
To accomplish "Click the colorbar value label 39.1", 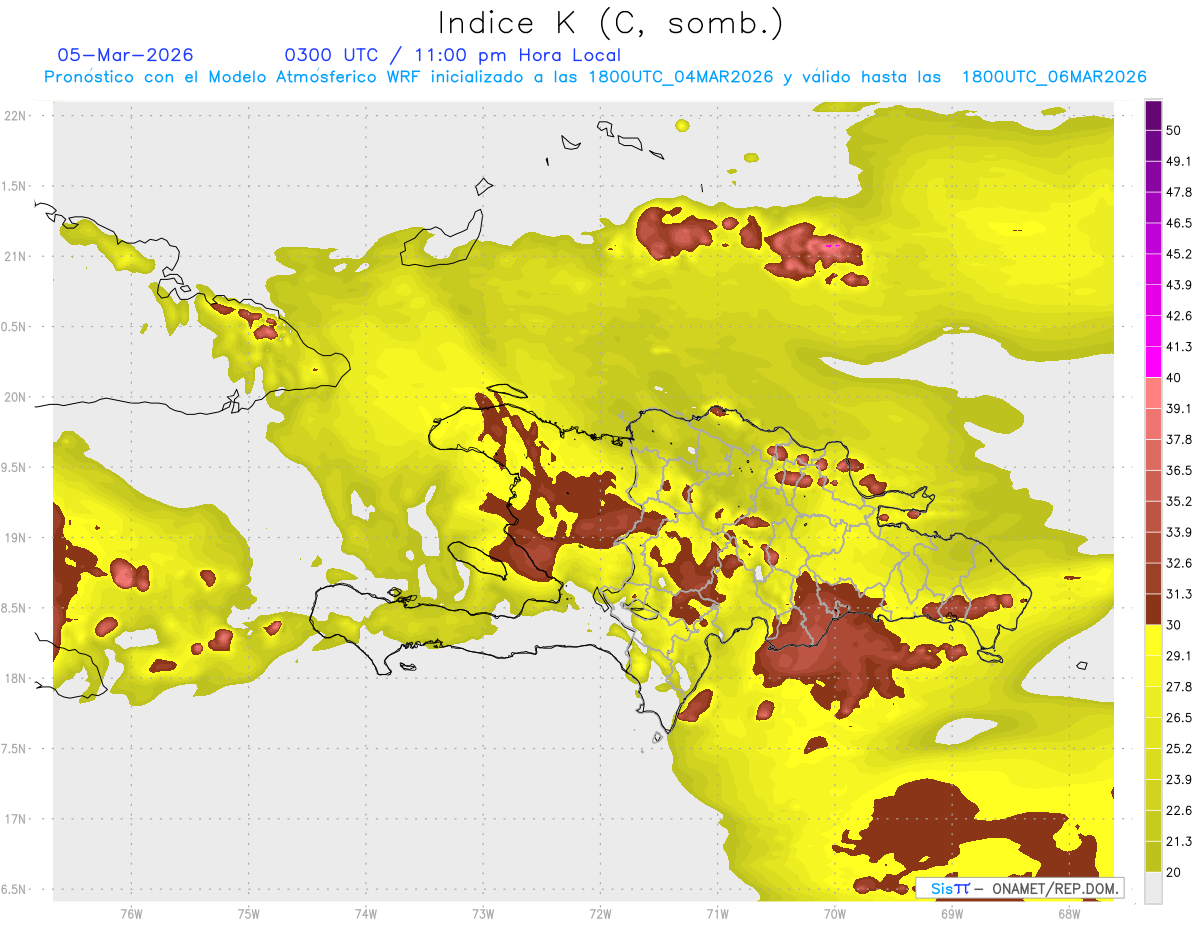I will point(1179,408).
